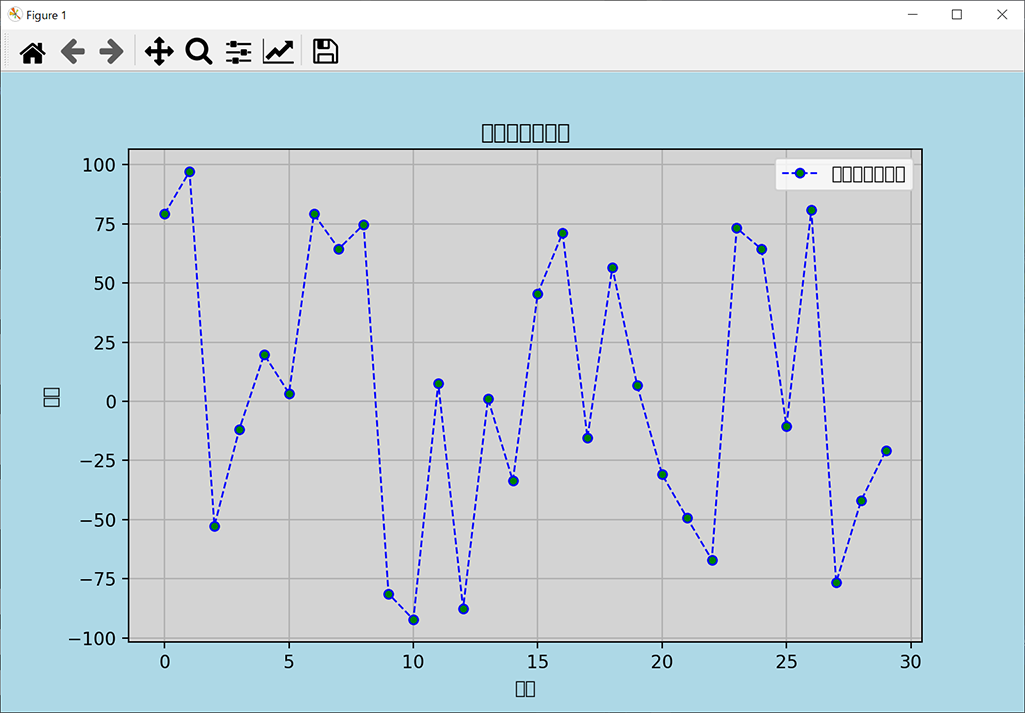Click the first data point at x=0
This screenshot has width=1025, height=713.
tap(165, 214)
